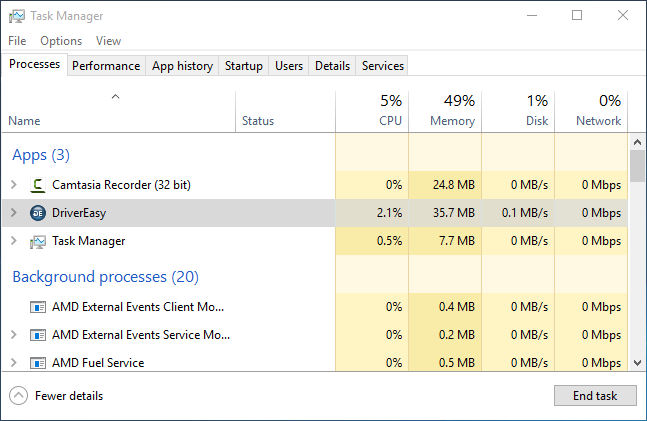This screenshot has width=647, height=421.
Task: Open the View menu
Action: 109,41
